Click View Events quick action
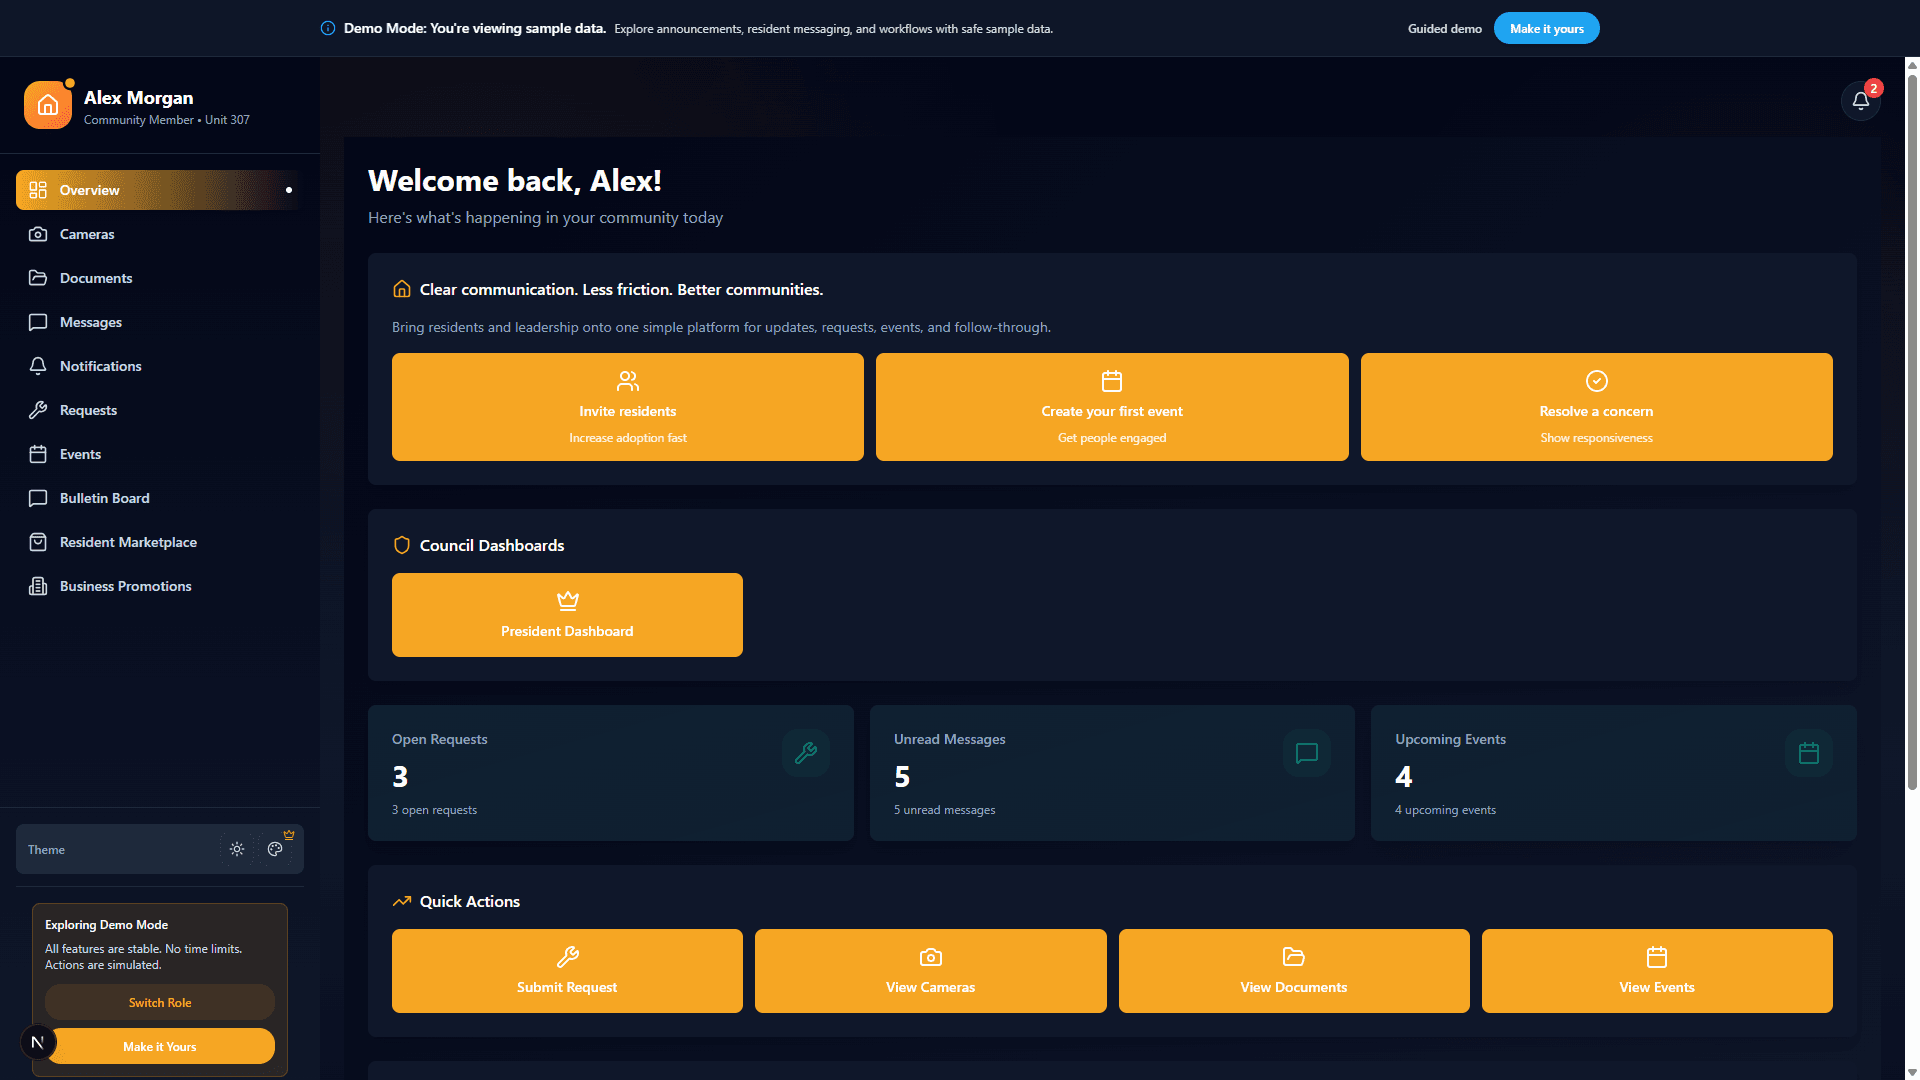The height and width of the screenshot is (1080, 1920). coord(1657,971)
